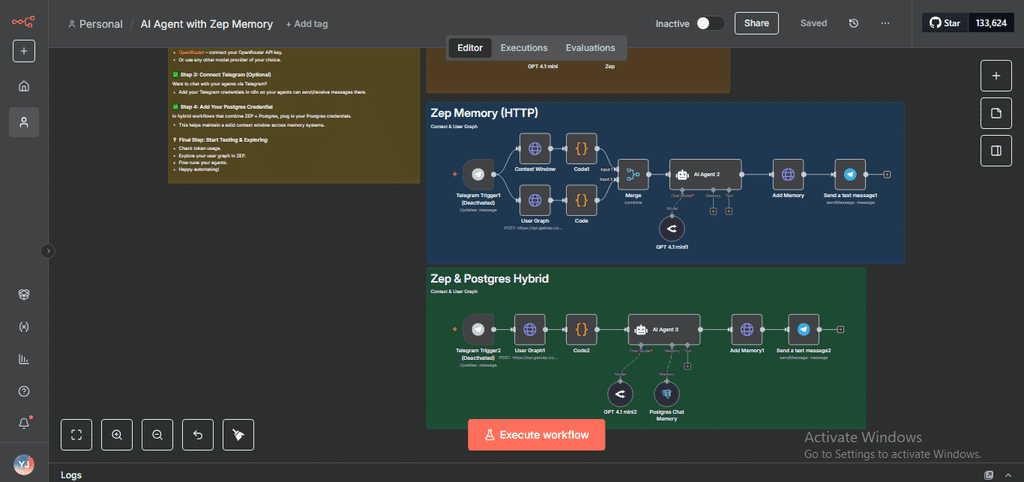
Task: Click the tidy up nodes broom icon
Action: click(238, 434)
